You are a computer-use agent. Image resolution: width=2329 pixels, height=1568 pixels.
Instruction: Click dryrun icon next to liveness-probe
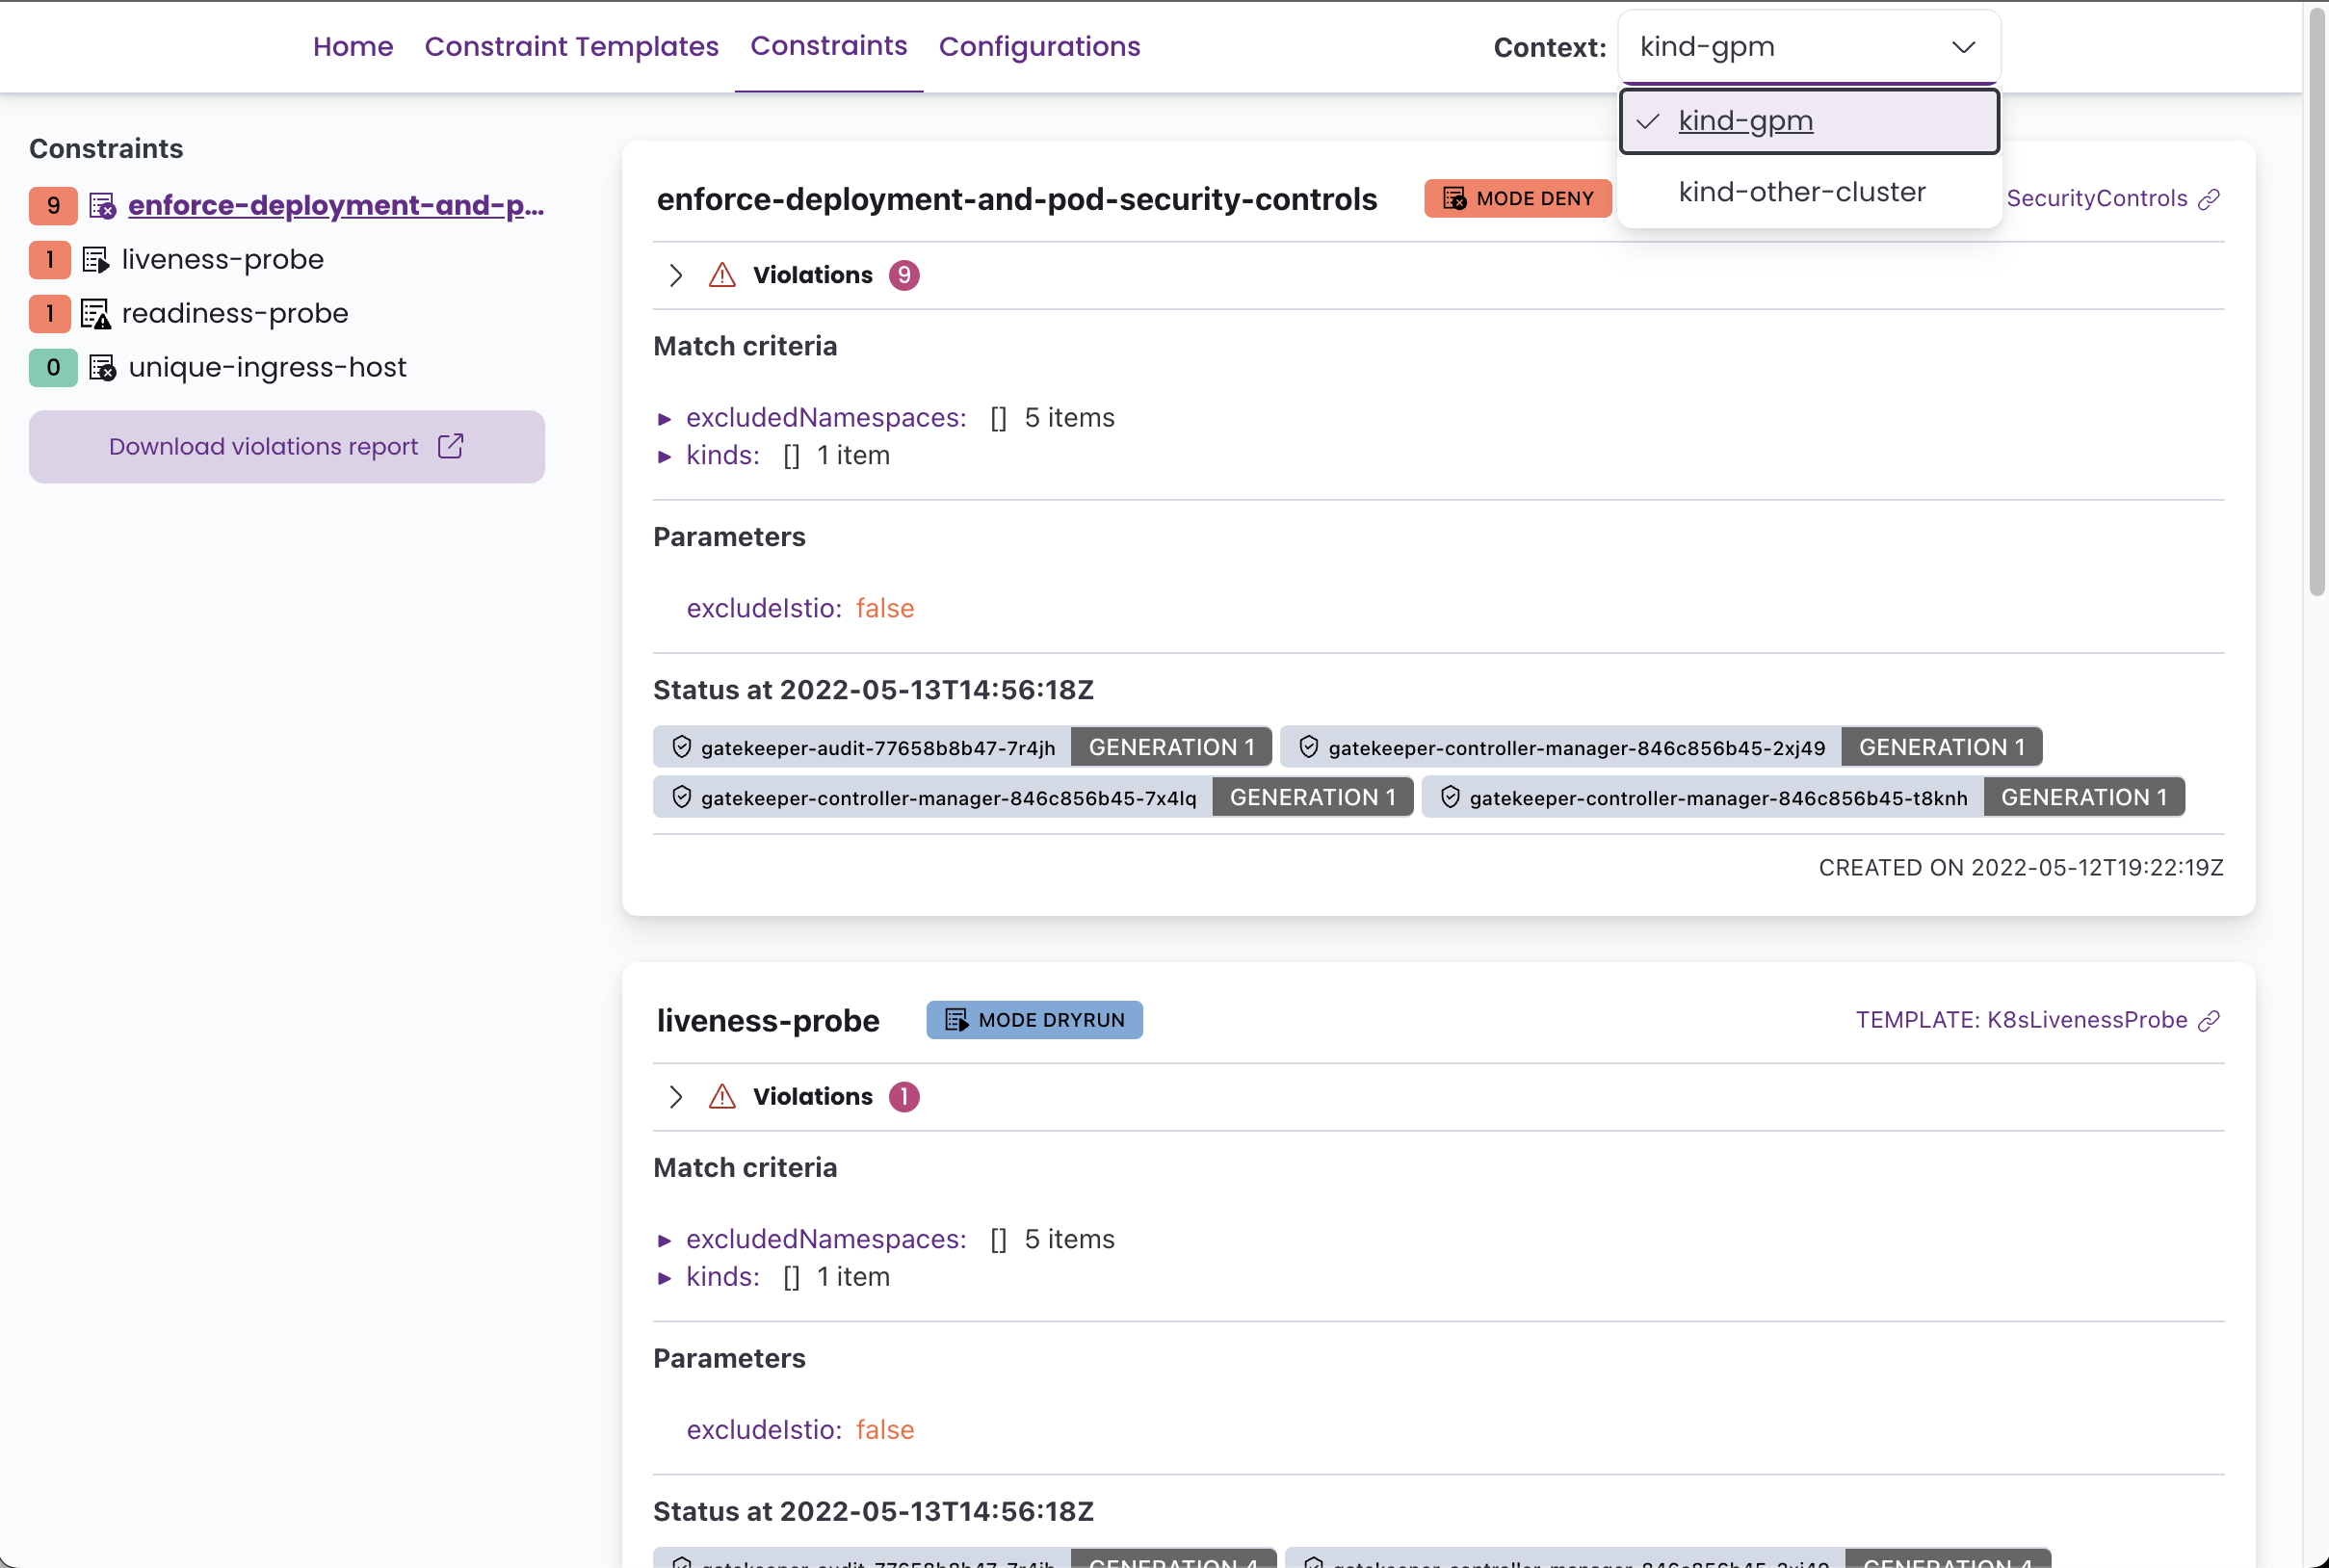[x=96, y=260]
